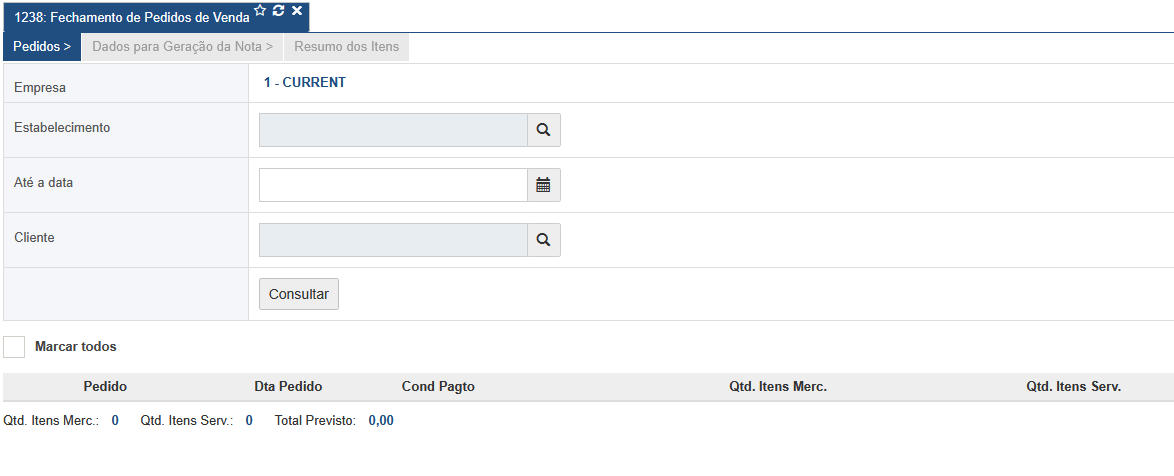Close the Fechamento de Pedidos de Venda tab
The height and width of the screenshot is (476, 1174).
(x=296, y=10)
